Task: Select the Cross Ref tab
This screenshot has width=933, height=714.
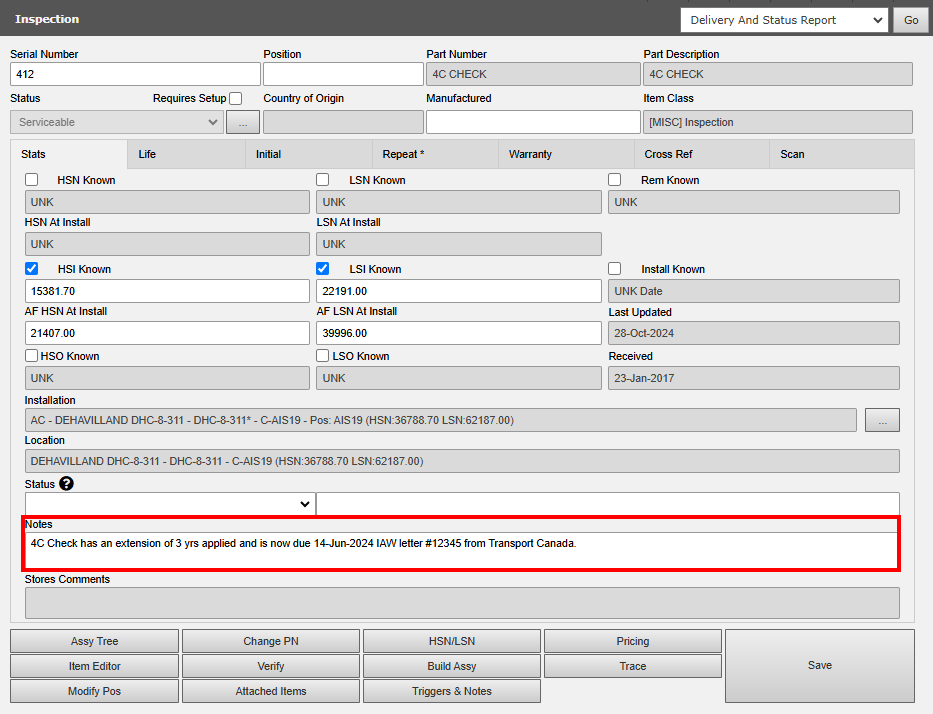Action: pyautogui.click(x=668, y=154)
